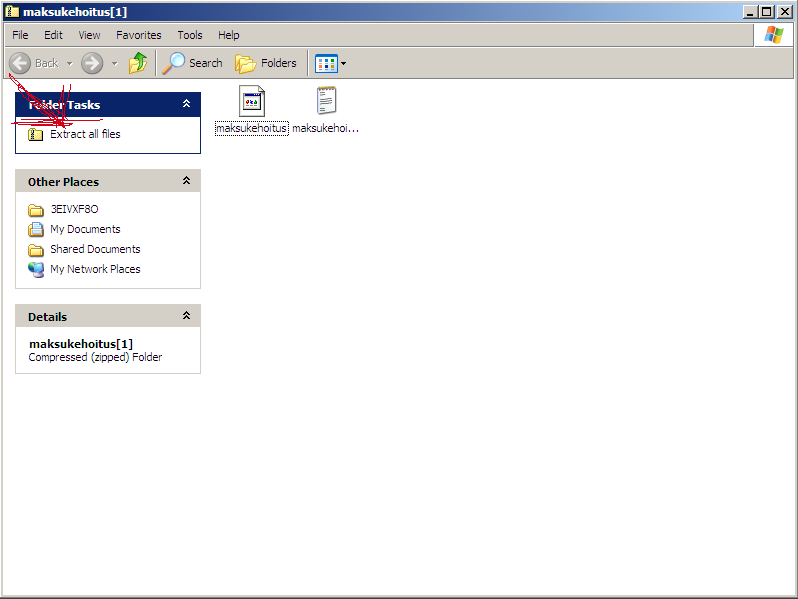The image size is (798, 599).
Task: Maximize the maksukehoitus[1] window
Action: click(766, 12)
